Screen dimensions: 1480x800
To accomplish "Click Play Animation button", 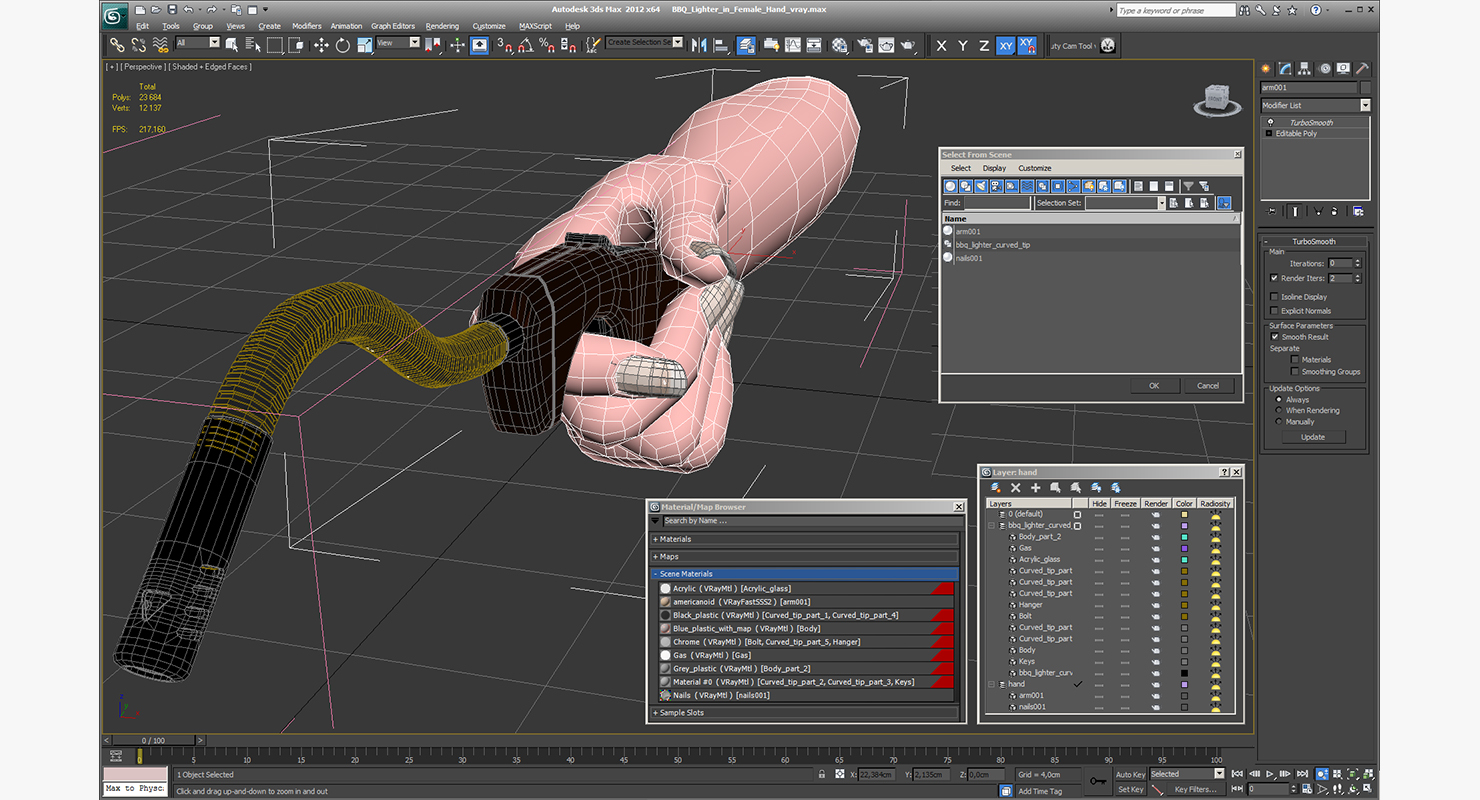I will [1271, 774].
